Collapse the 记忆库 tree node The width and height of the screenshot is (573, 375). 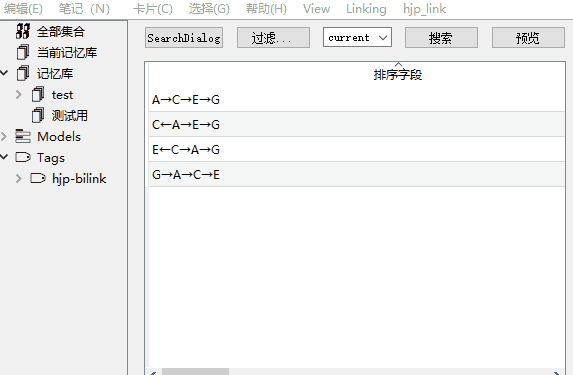coord(4,73)
